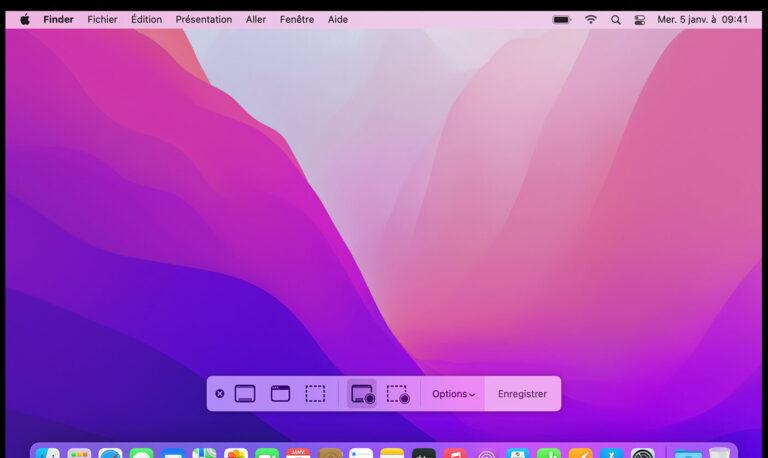Open Music from the Dock
This screenshot has height=458, width=768.
(x=455, y=453)
